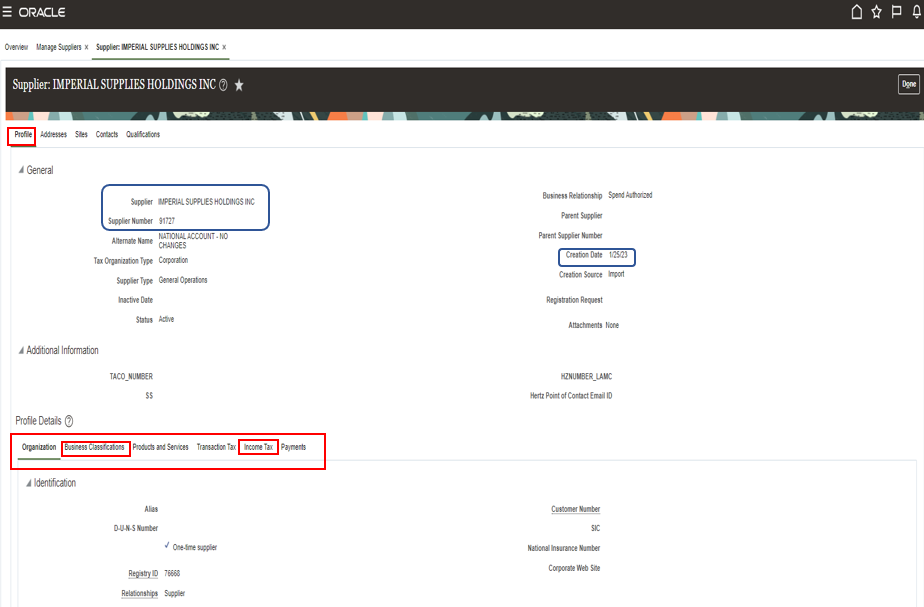This screenshot has height=607, width=924.
Task: Open the Contacts tab
Action: tap(107, 134)
